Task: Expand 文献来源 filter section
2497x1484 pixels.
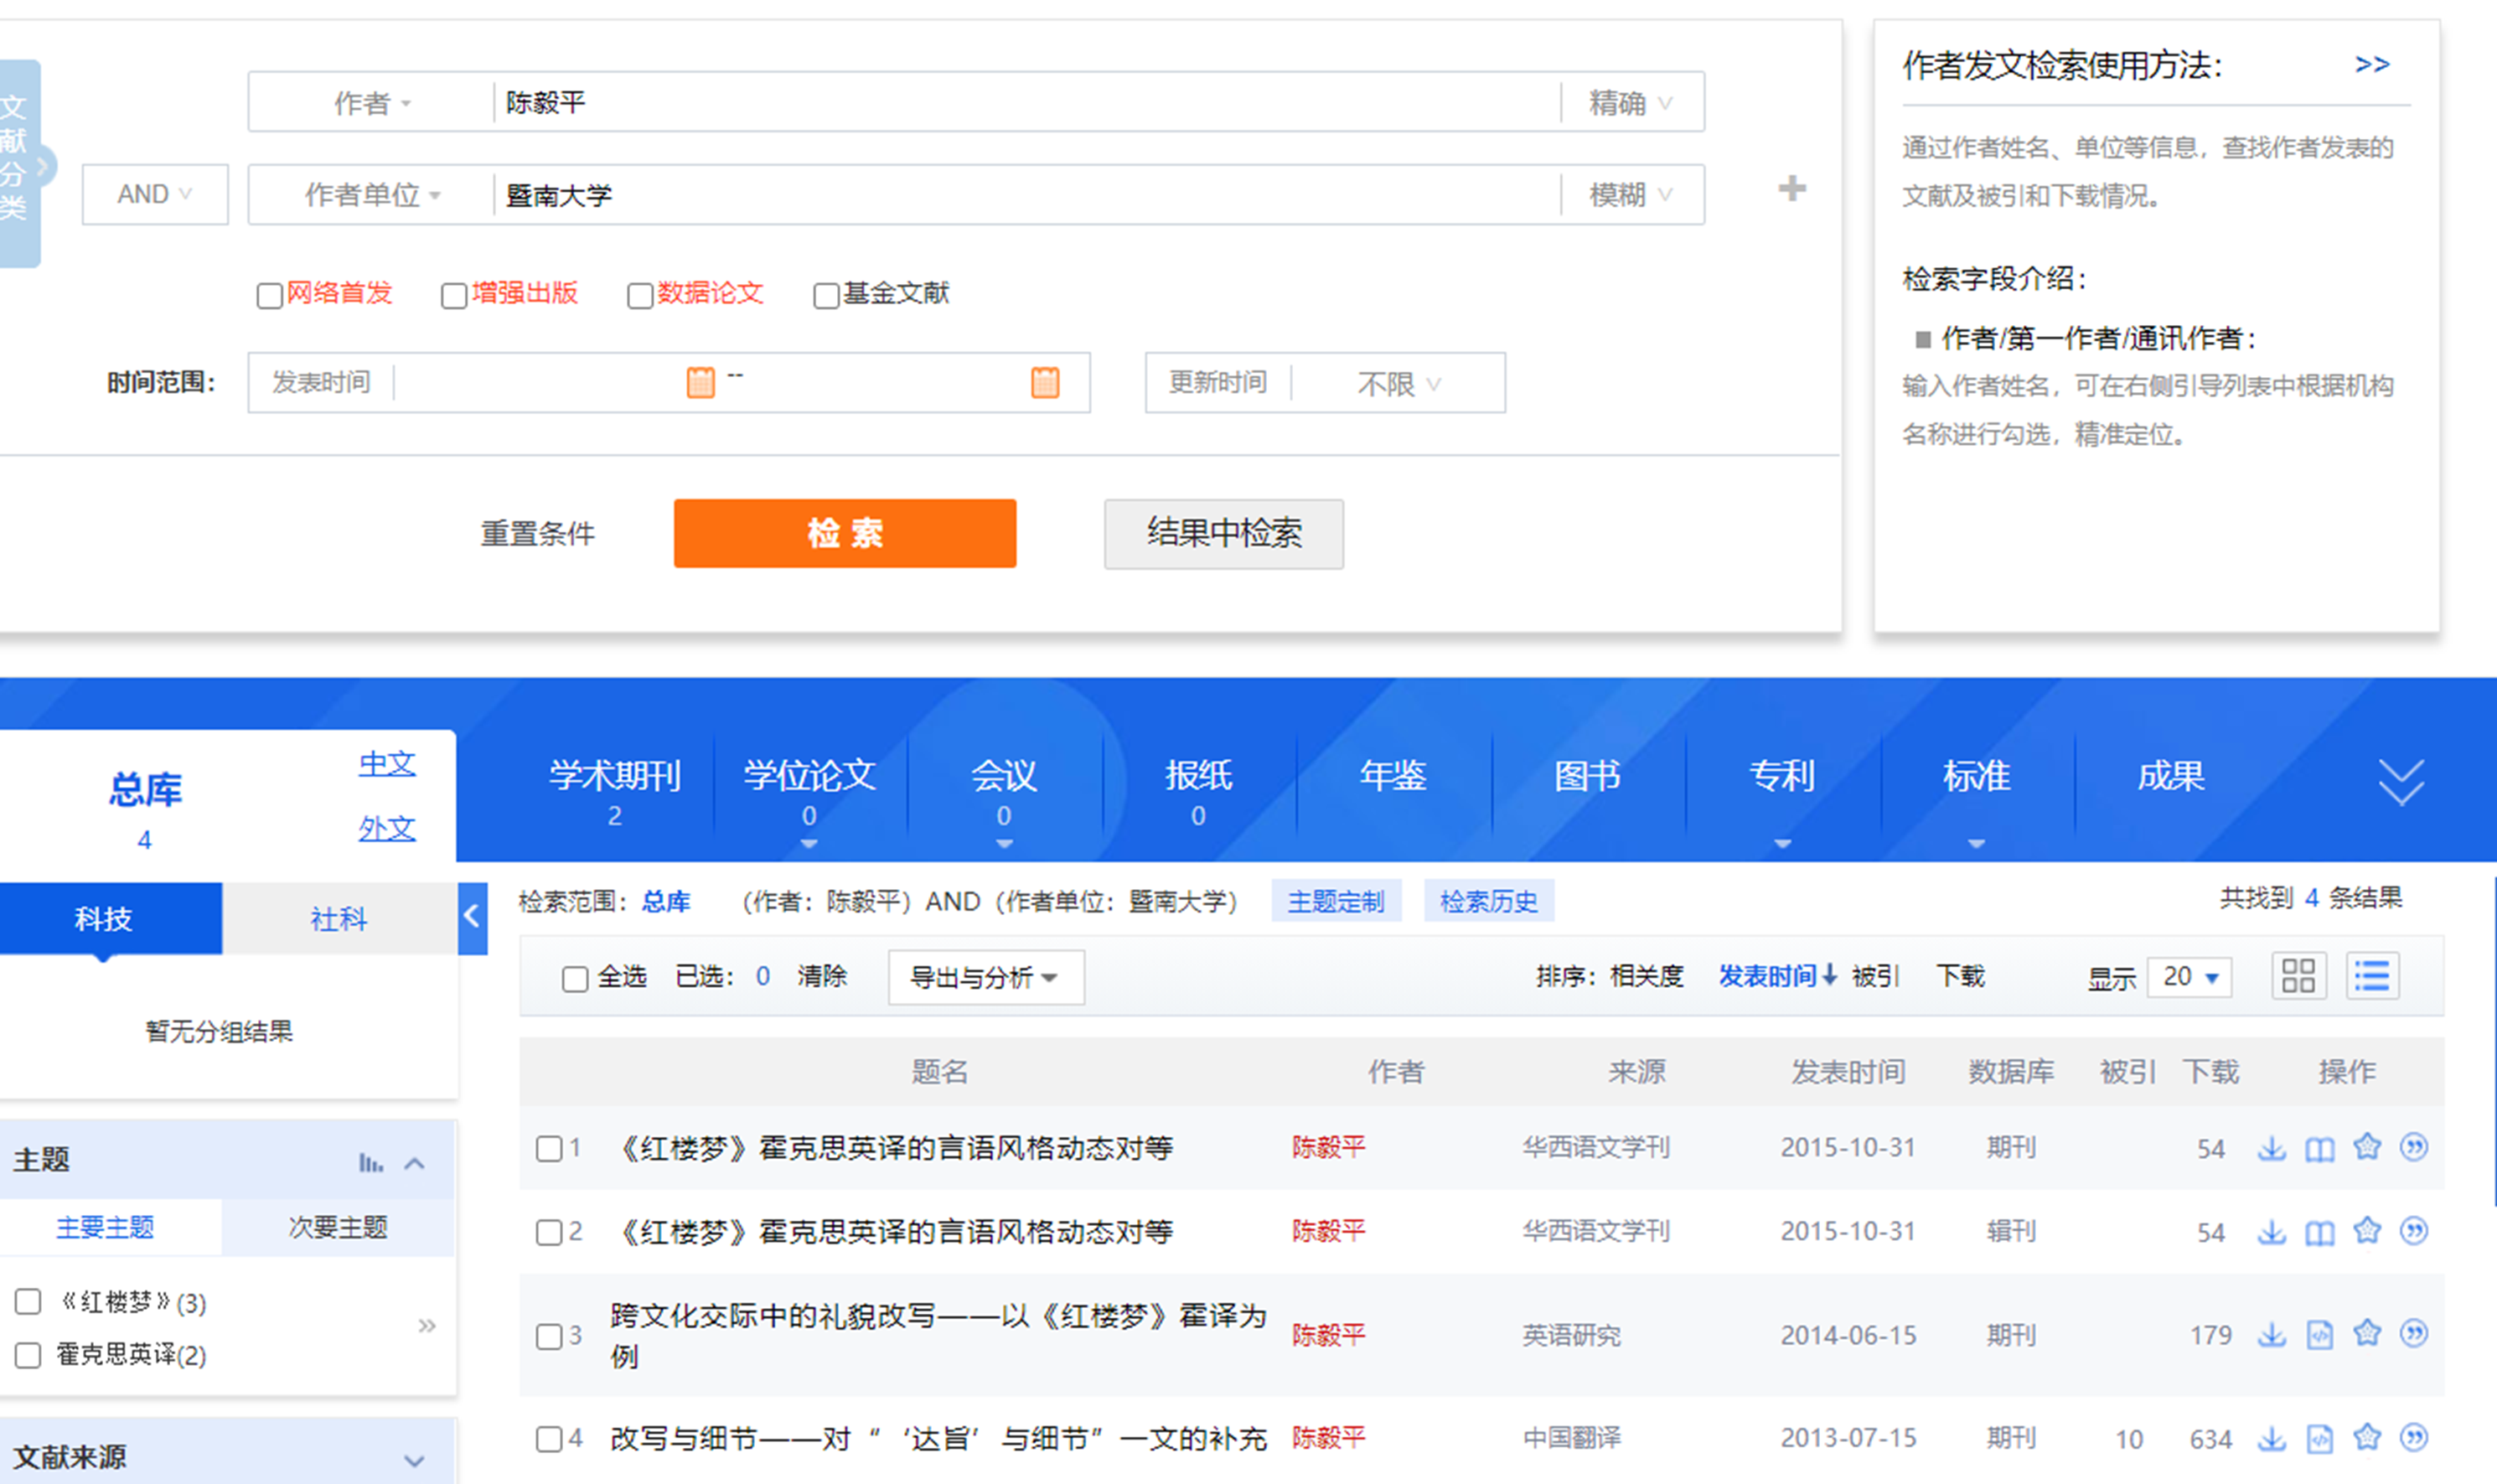Action: 414,1460
